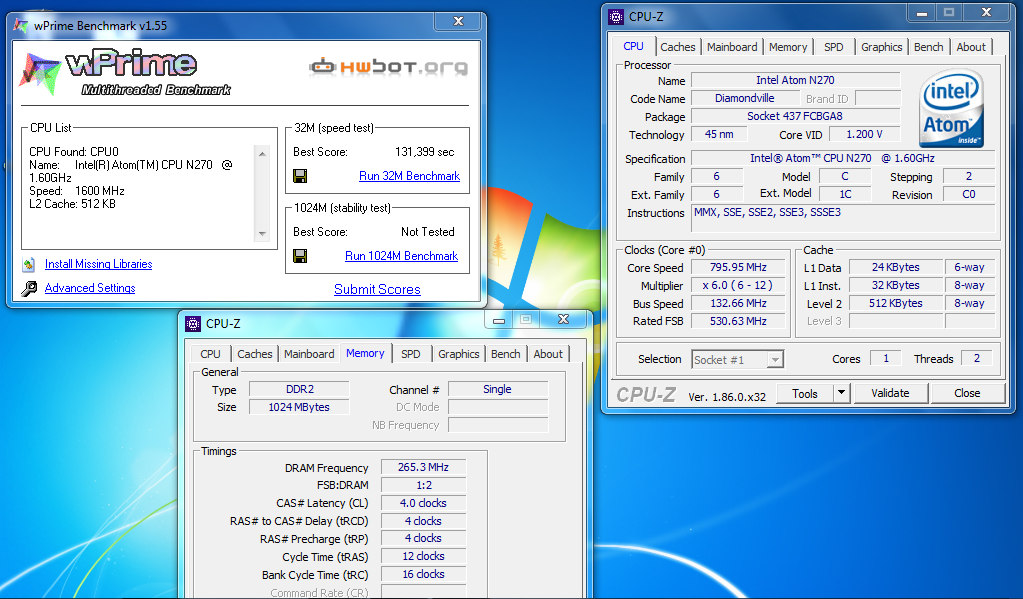Run the 32M Benchmark
The image size is (1023, 599).
point(409,176)
